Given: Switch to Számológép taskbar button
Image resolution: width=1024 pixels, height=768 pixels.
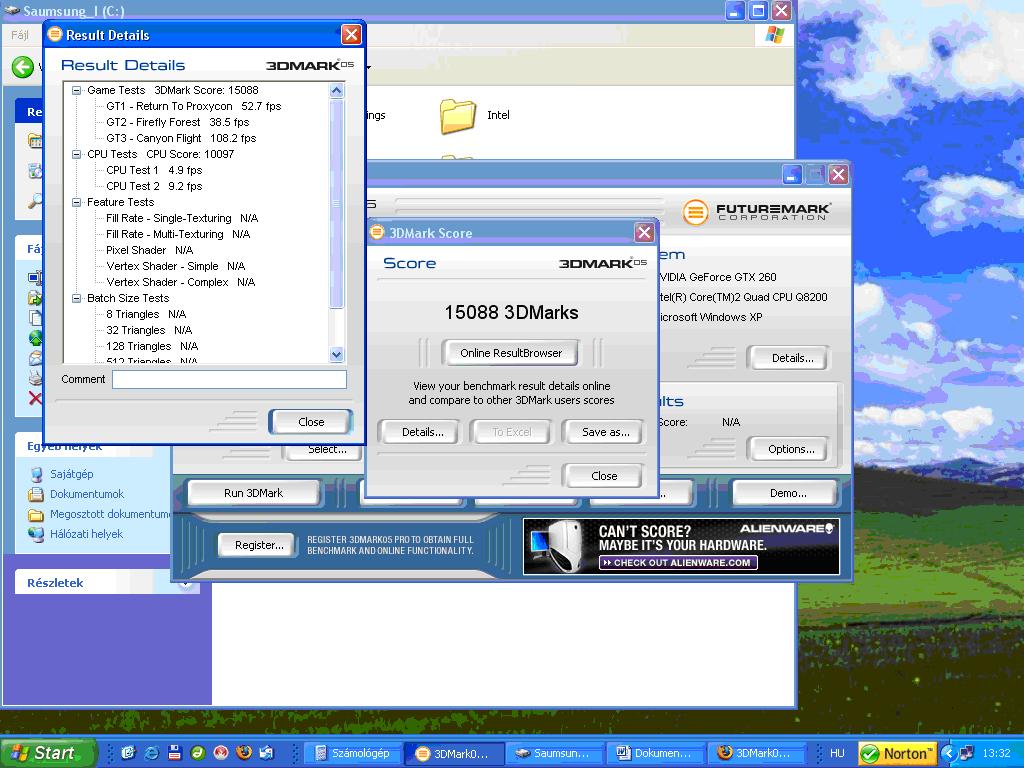Looking at the screenshot, I should 353,754.
